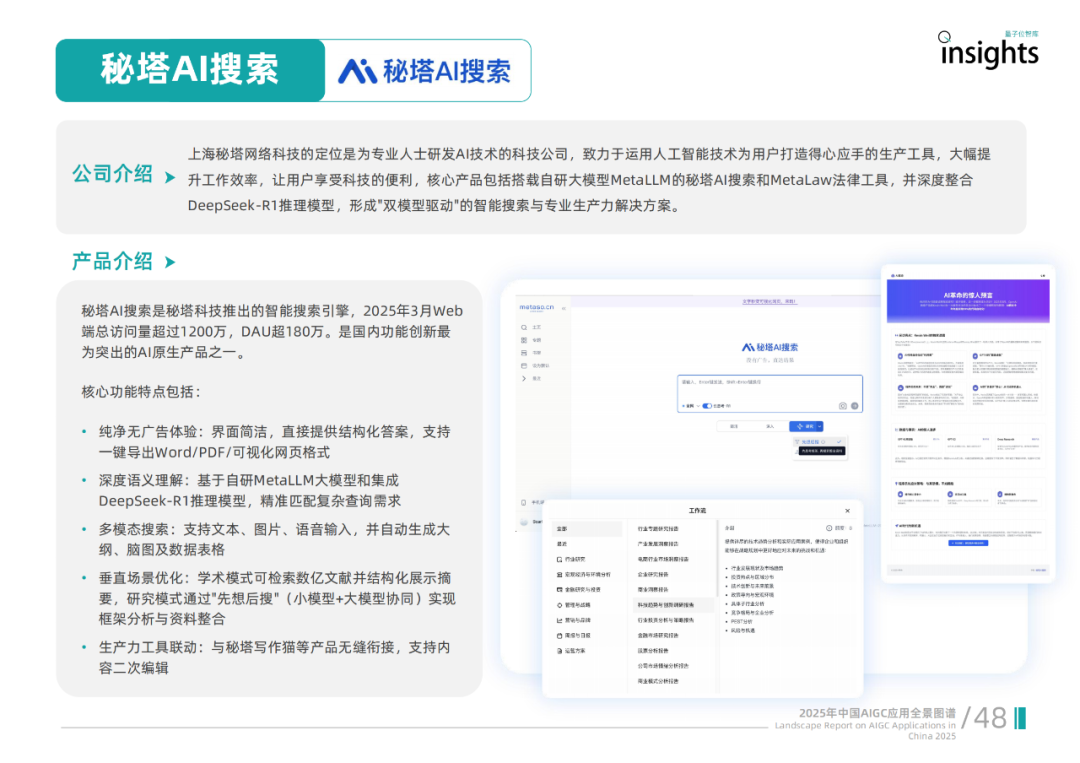Click the 核心功能特点包括 line
The width and height of the screenshot is (1080, 763).
(141, 392)
